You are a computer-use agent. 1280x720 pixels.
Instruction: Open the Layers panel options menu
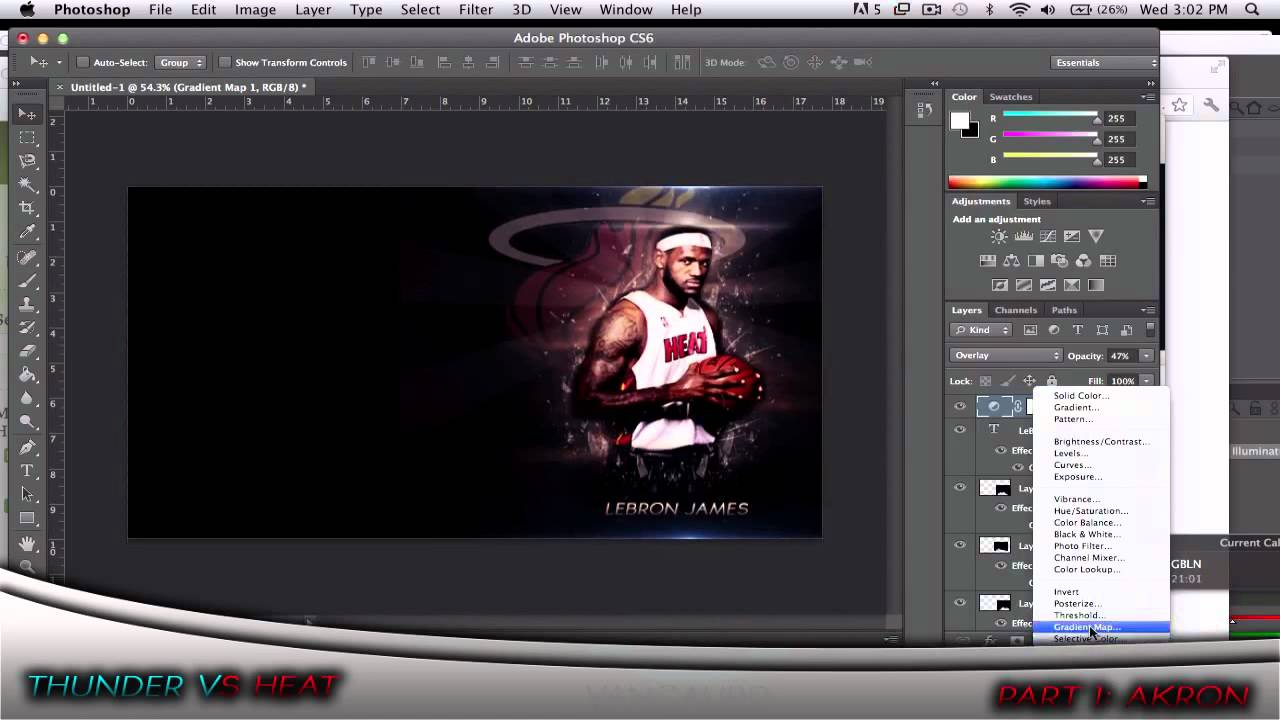(x=1147, y=310)
